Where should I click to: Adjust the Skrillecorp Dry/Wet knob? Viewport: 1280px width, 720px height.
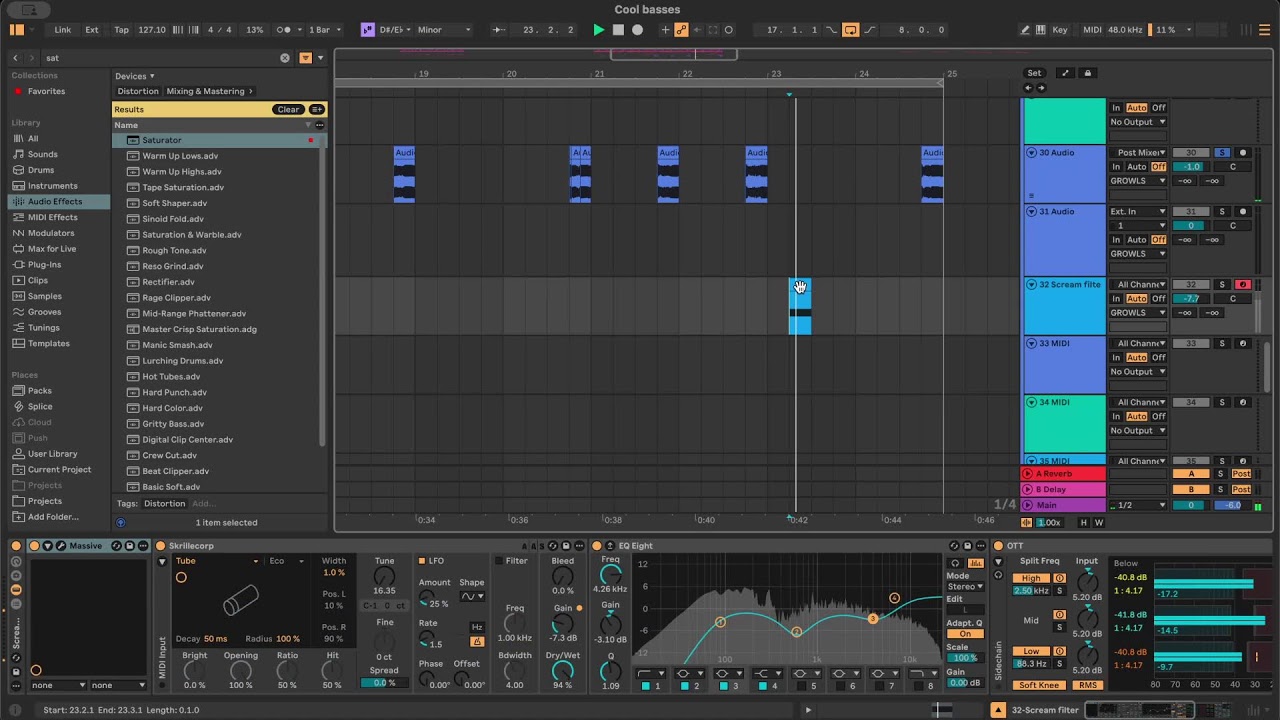563,671
